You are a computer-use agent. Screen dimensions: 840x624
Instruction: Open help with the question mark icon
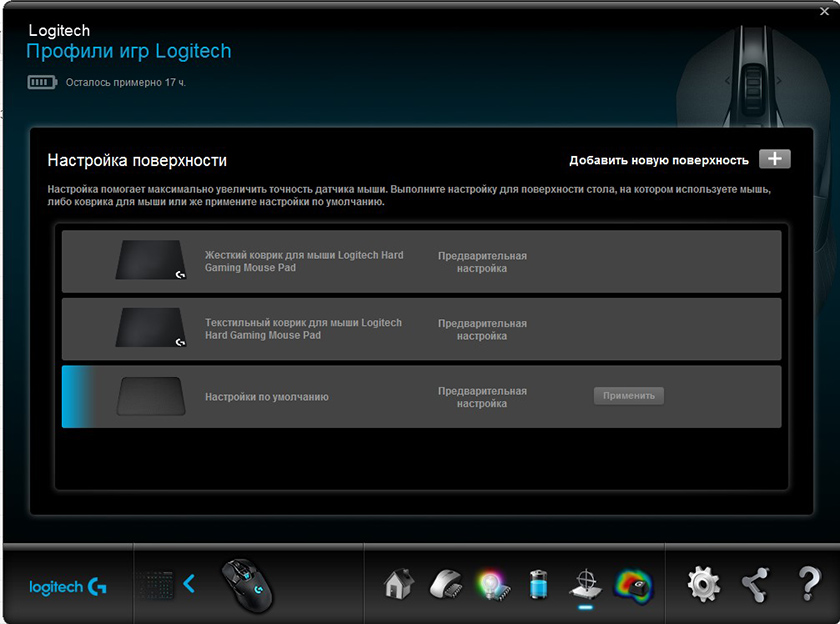click(809, 584)
